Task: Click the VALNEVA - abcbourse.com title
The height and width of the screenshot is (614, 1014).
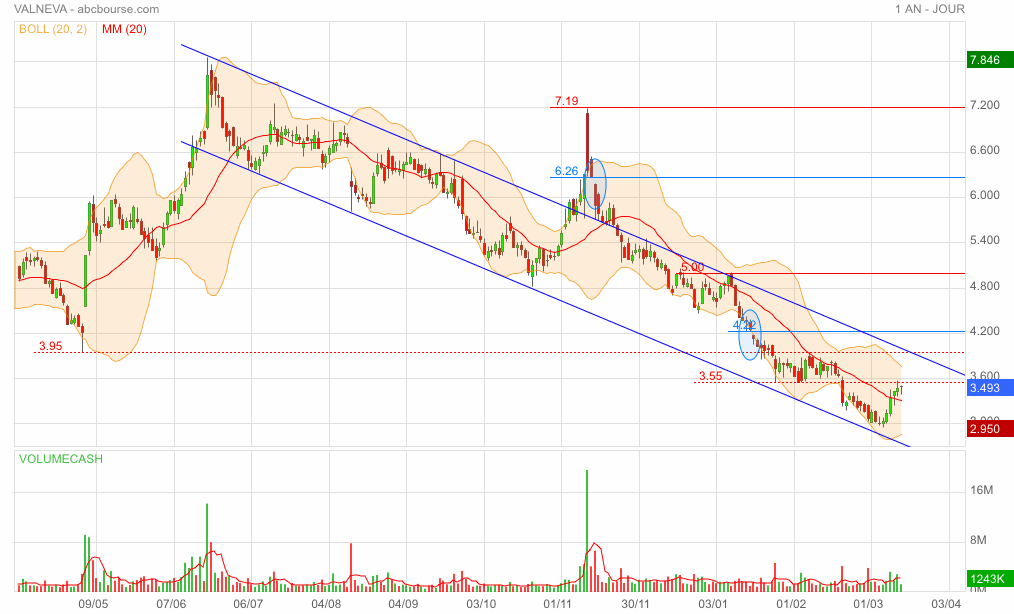Action: pyautogui.click(x=86, y=9)
